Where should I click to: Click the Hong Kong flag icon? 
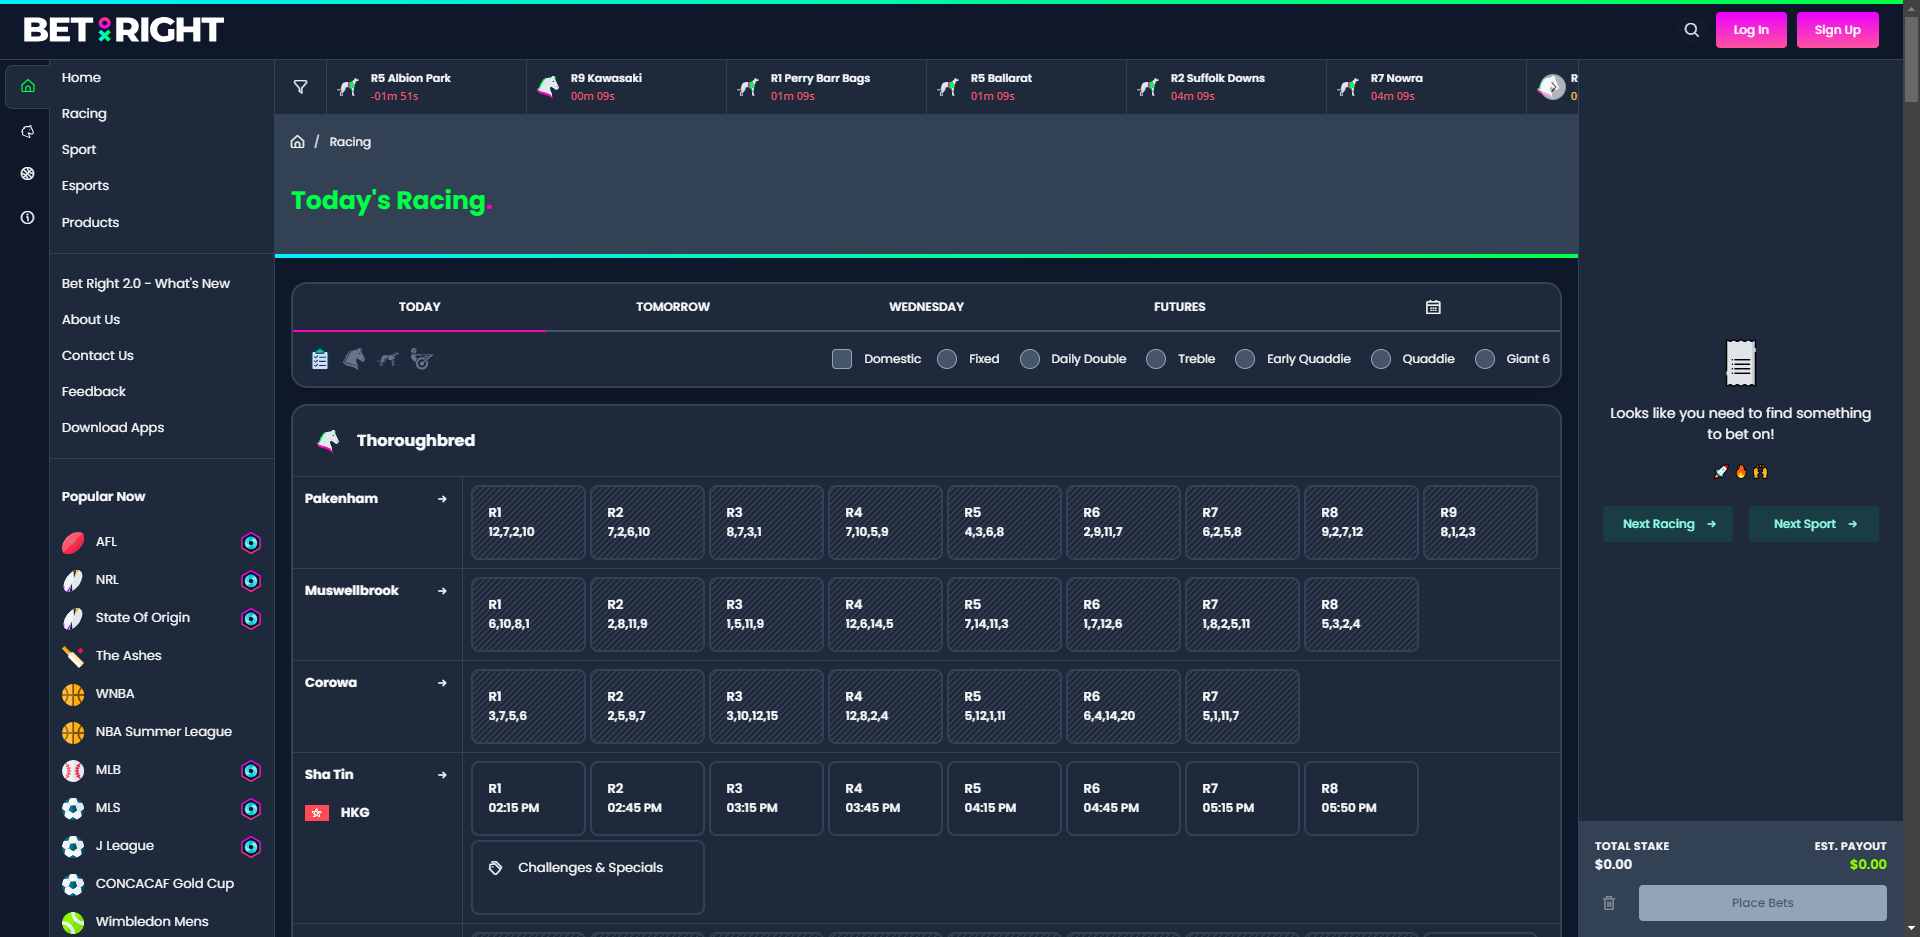(317, 813)
